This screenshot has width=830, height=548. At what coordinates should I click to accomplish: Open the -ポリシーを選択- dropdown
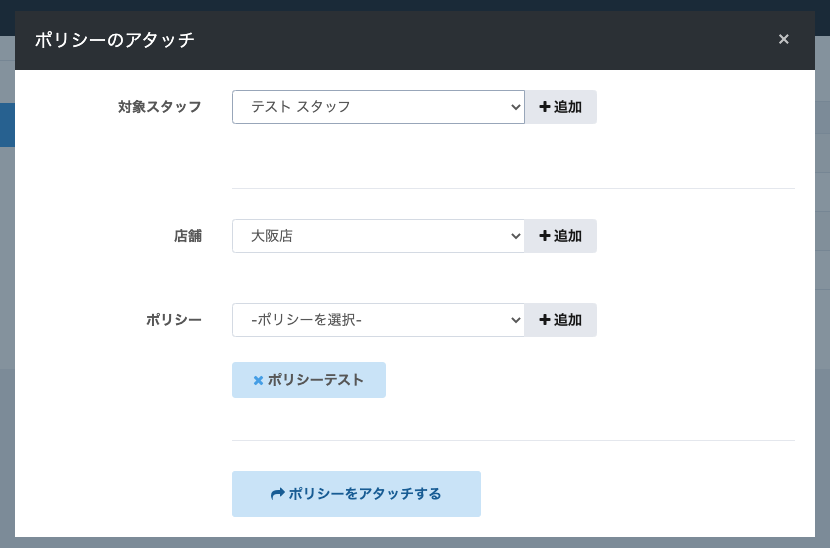[x=377, y=320]
